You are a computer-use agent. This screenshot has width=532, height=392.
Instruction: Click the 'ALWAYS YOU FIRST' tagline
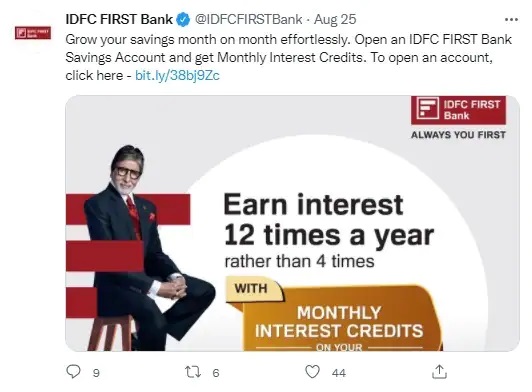click(x=458, y=135)
